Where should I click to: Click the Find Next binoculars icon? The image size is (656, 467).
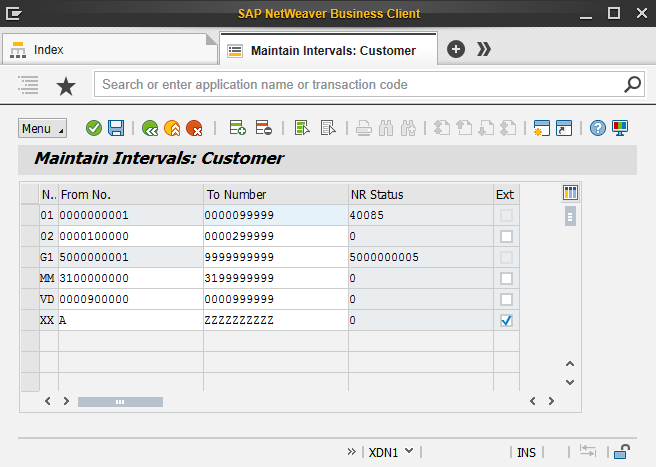(408, 128)
